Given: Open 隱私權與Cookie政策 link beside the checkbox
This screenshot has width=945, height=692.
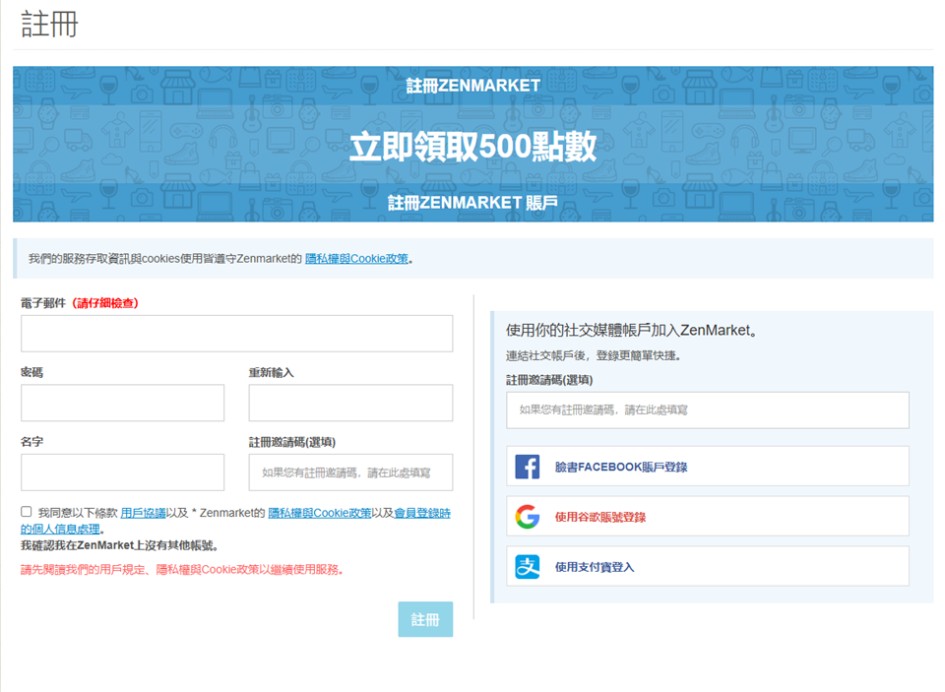Looking at the screenshot, I should tap(319, 513).
